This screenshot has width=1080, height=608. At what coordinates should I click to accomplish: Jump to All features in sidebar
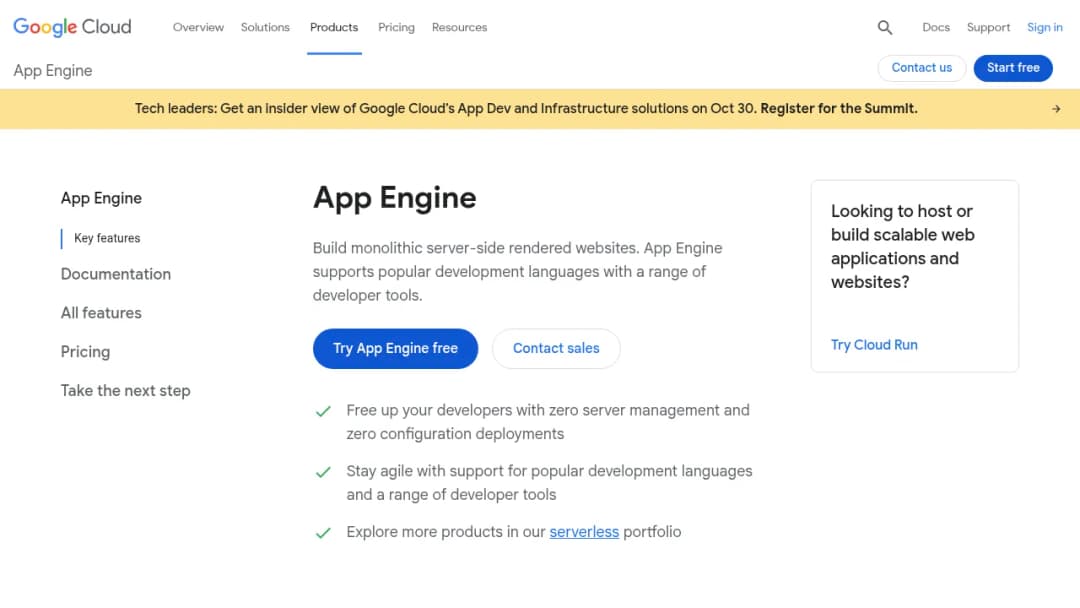(101, 313)
